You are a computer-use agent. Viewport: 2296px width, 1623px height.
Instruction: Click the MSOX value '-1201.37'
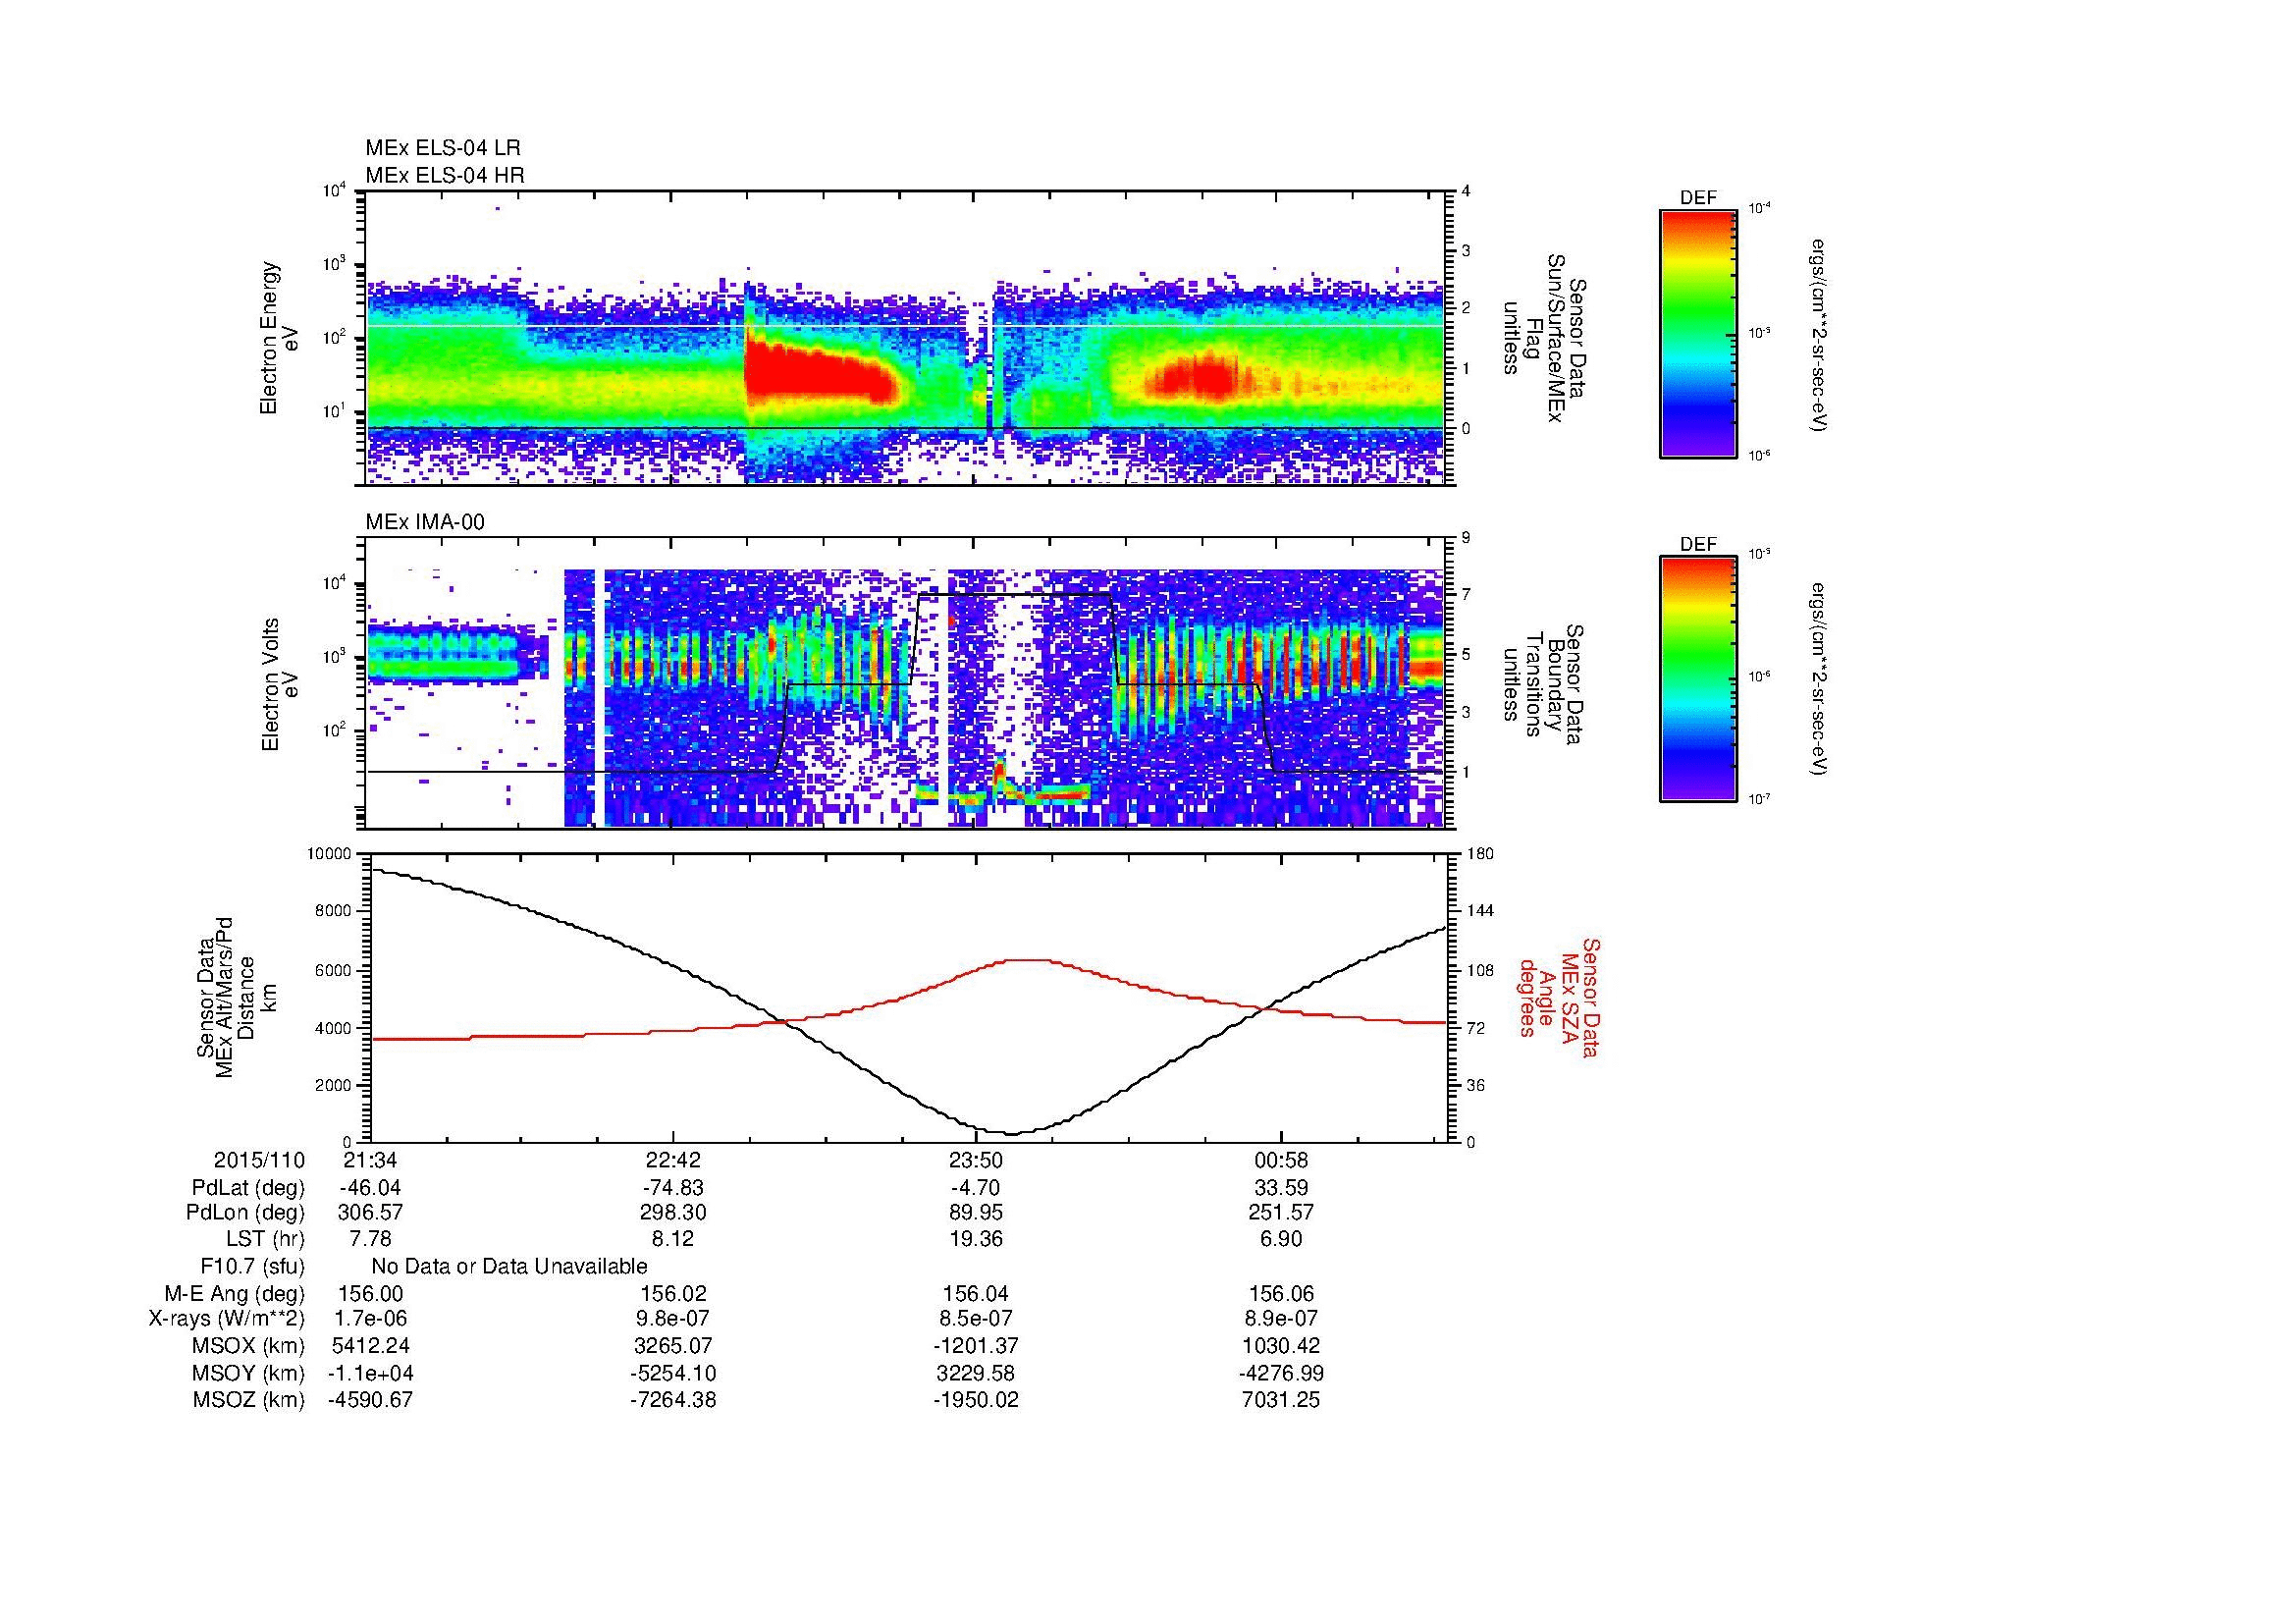pos(976,1346)
